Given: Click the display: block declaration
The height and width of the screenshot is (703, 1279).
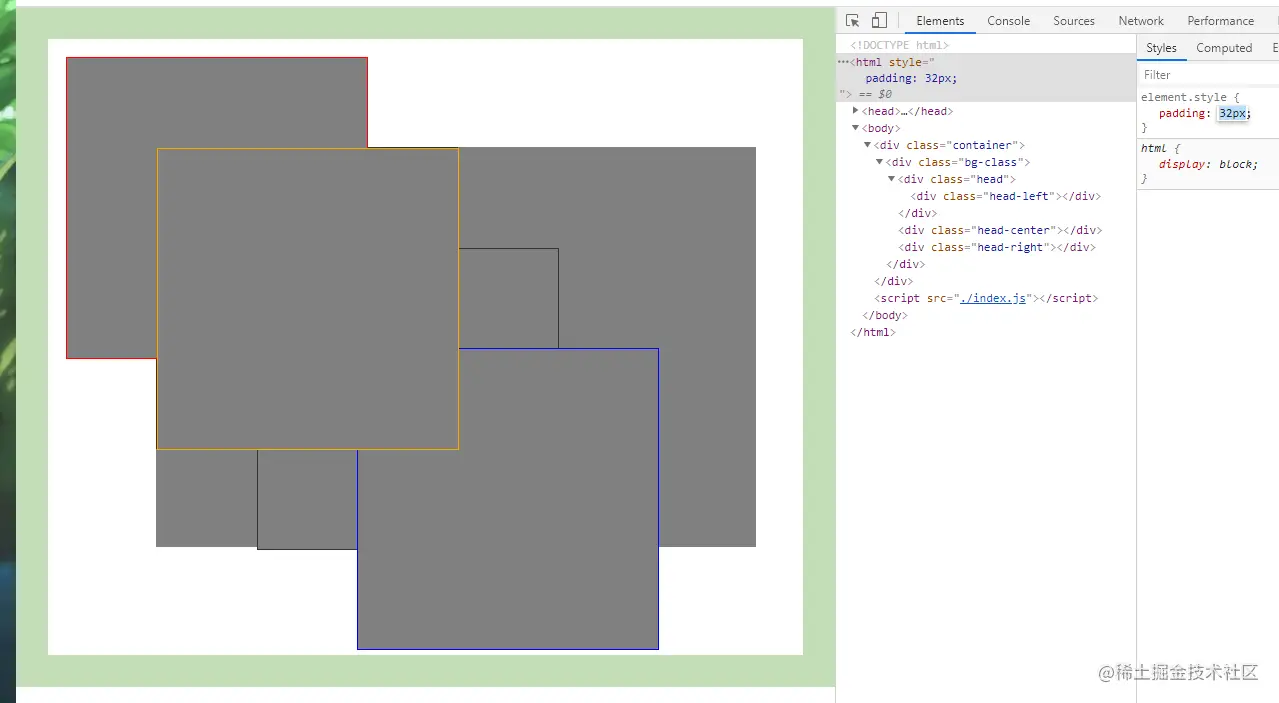Looking at the screenshot, I should [x=1208, y=164].
